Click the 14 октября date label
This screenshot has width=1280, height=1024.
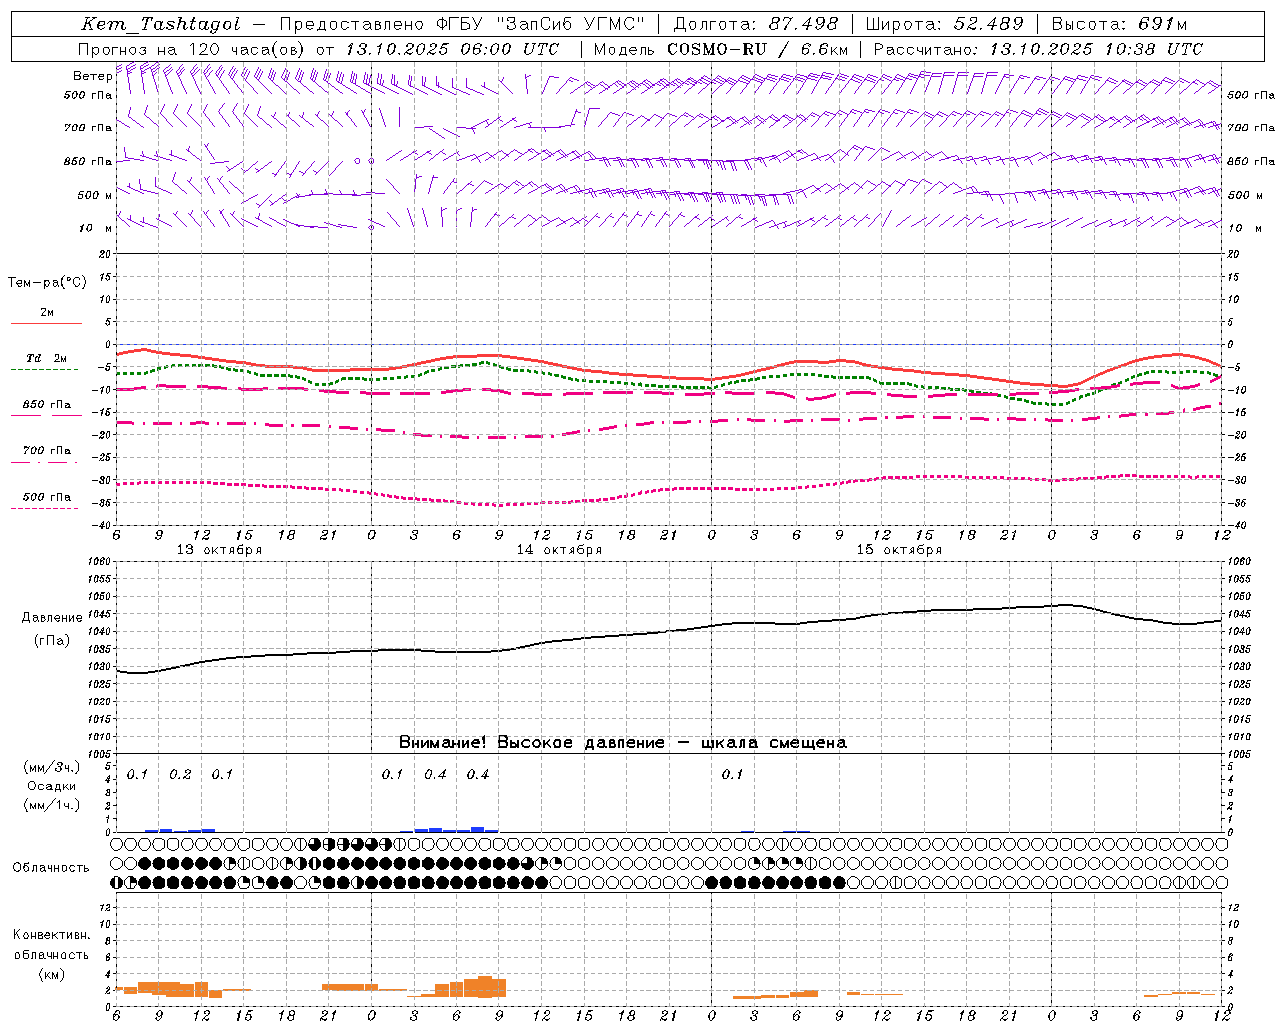[x=559, y=550]
